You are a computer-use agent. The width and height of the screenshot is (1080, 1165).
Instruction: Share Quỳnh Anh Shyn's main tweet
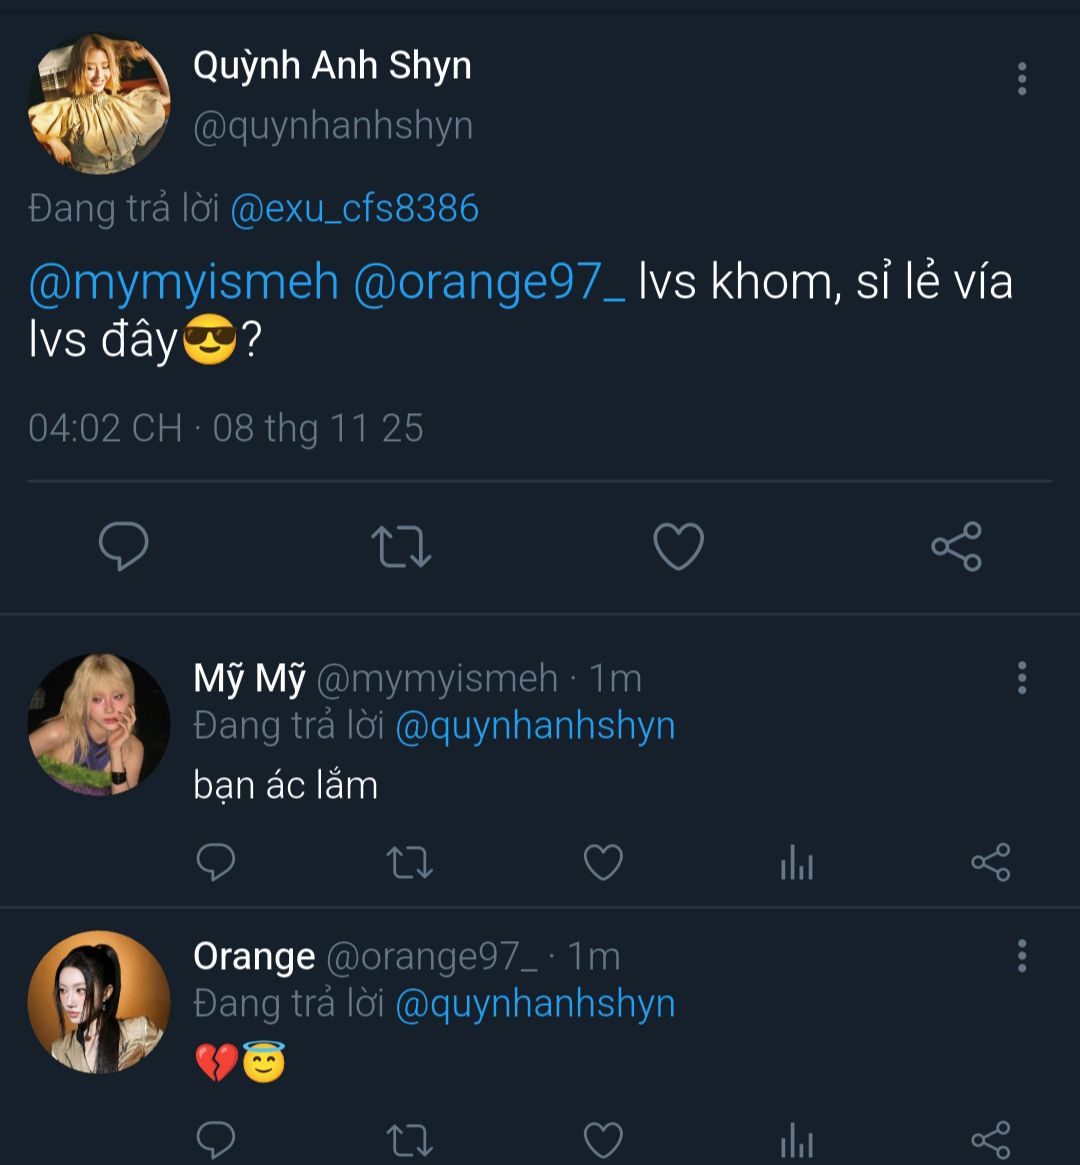pyautogui.click(x=956, y=547)
